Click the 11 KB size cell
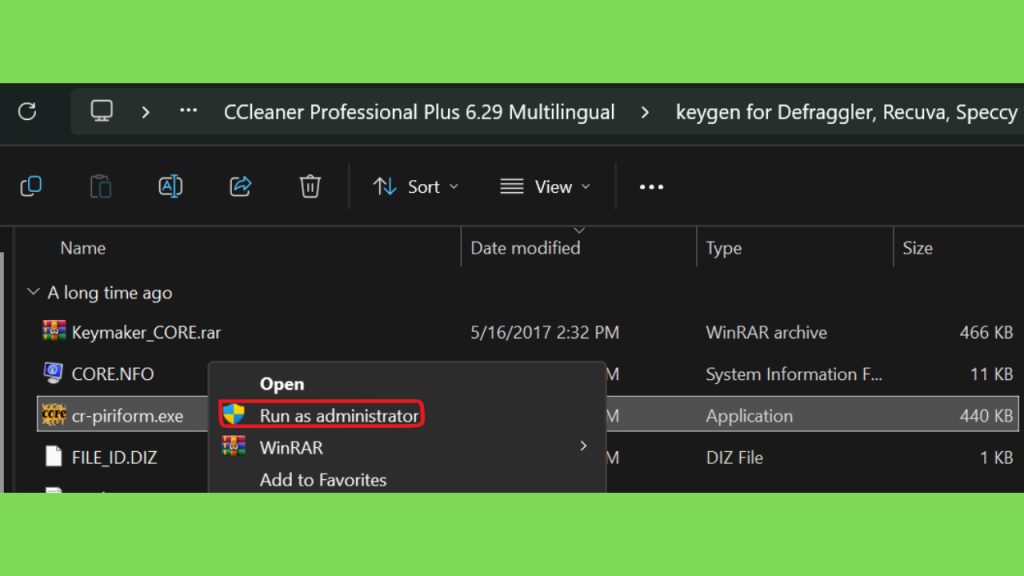The image size is (1024, 576). 991,374
